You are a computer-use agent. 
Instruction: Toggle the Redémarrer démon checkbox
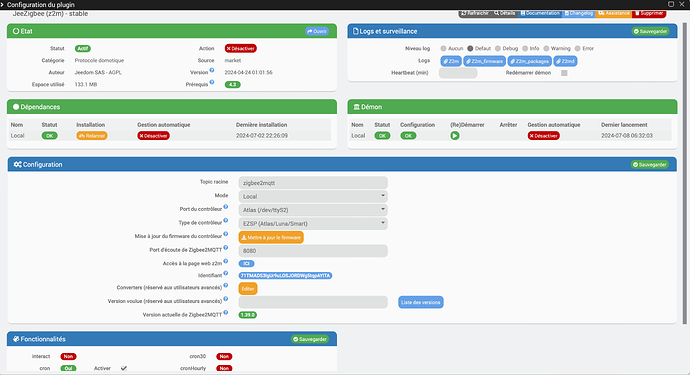pos(564,73)
